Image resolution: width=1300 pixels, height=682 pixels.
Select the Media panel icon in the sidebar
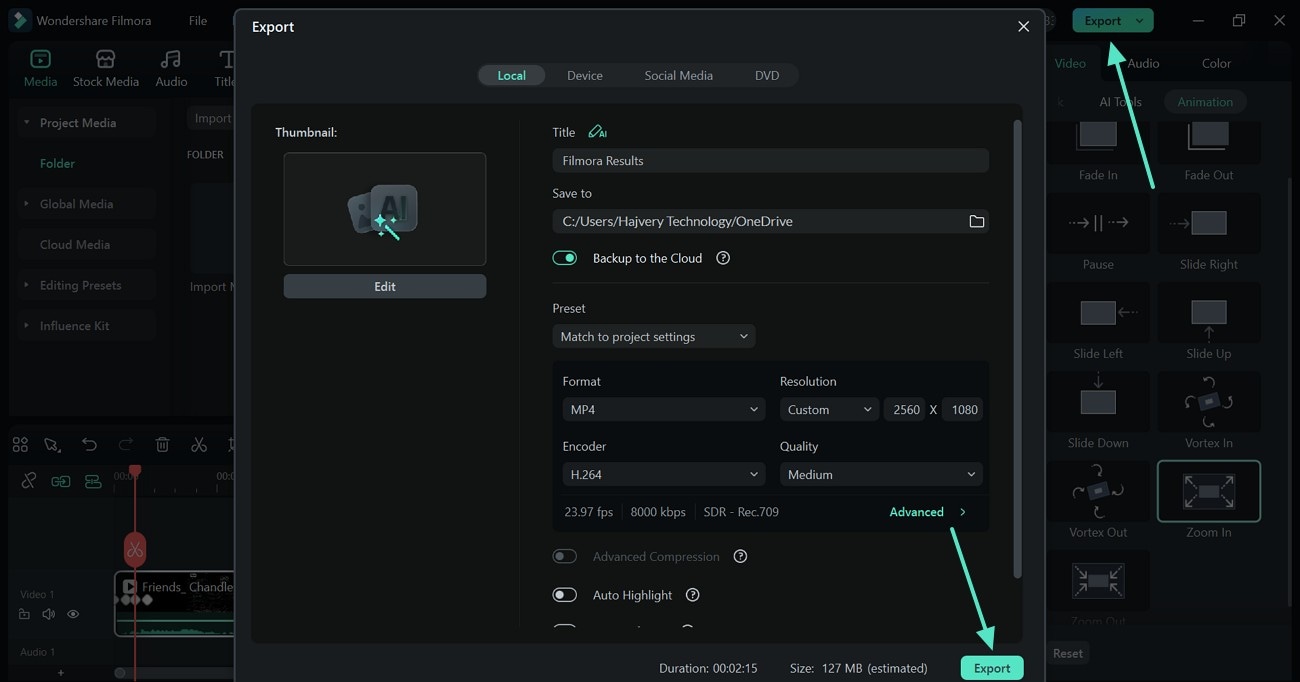pos(39,58)
